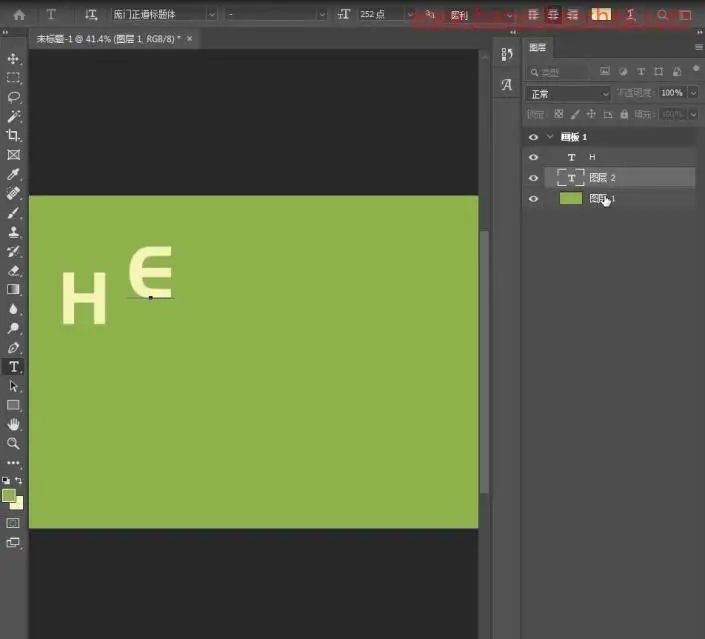The width and height of the screenshot is (705, 639).
Task: Open the Edit Toolbar three-dots menu
Action: pos(13,462)
